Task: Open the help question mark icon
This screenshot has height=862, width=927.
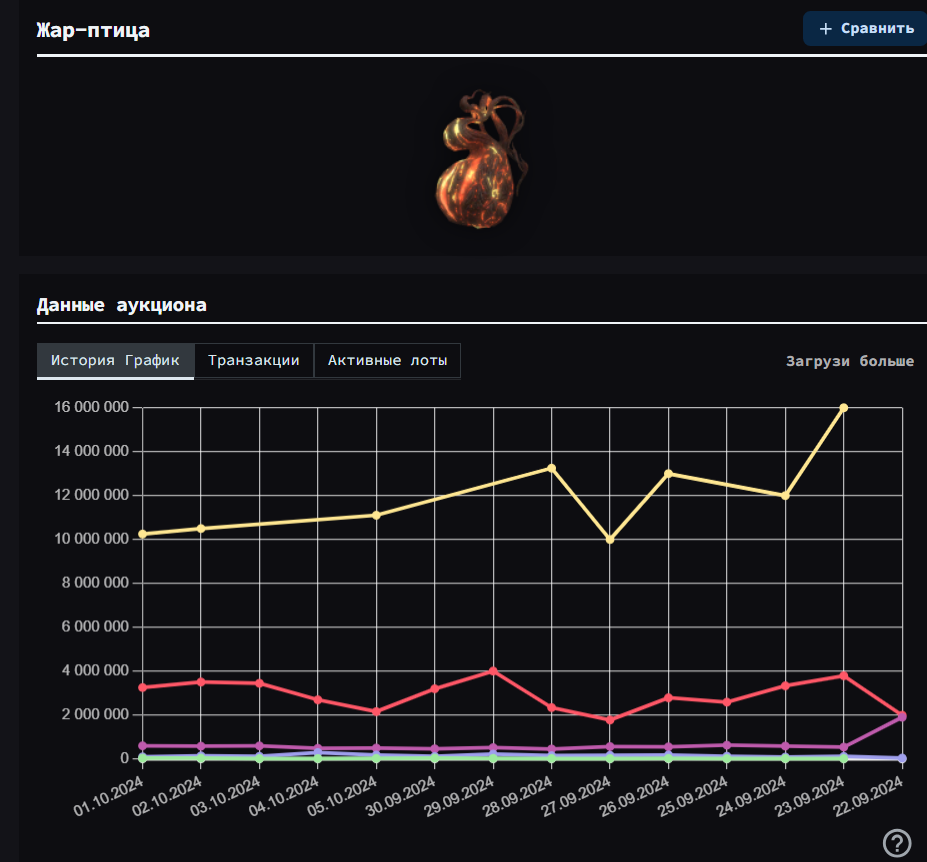Action: tap(897, 842)
